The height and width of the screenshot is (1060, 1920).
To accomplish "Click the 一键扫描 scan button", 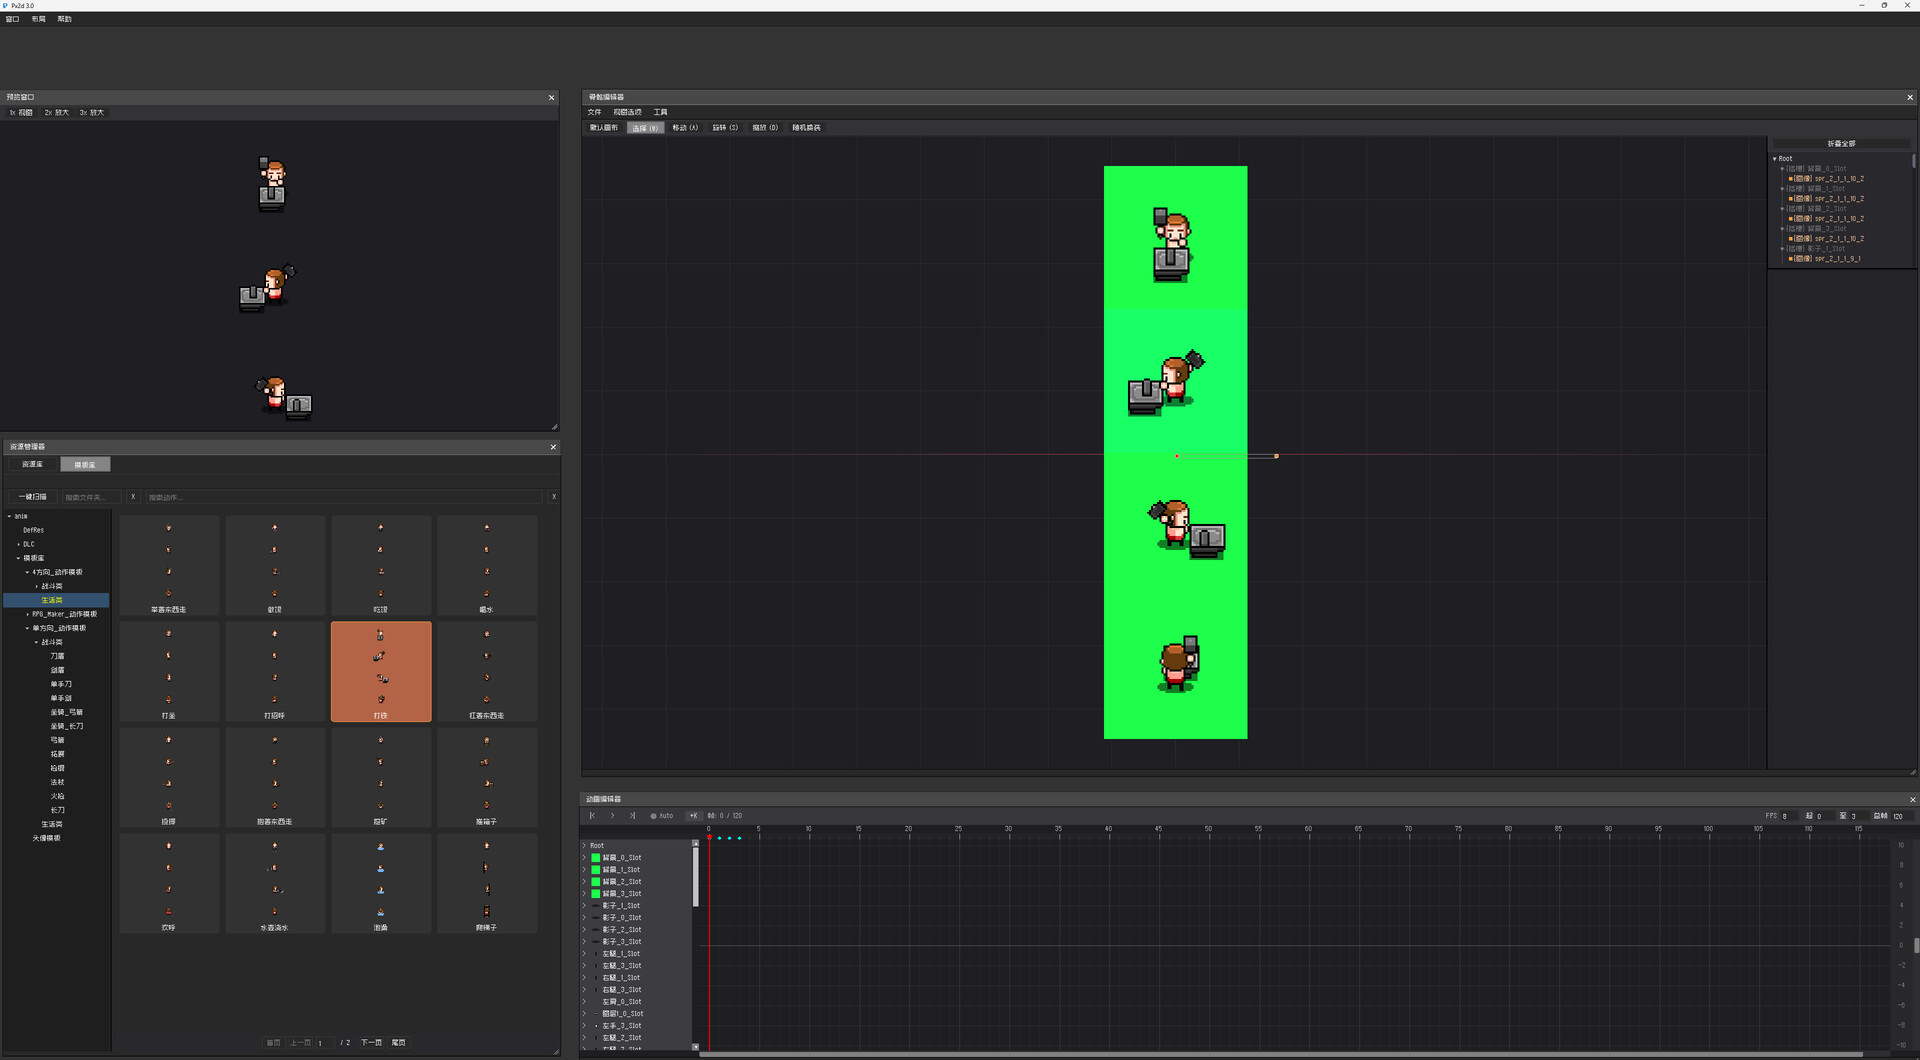I will click(33, 497).
